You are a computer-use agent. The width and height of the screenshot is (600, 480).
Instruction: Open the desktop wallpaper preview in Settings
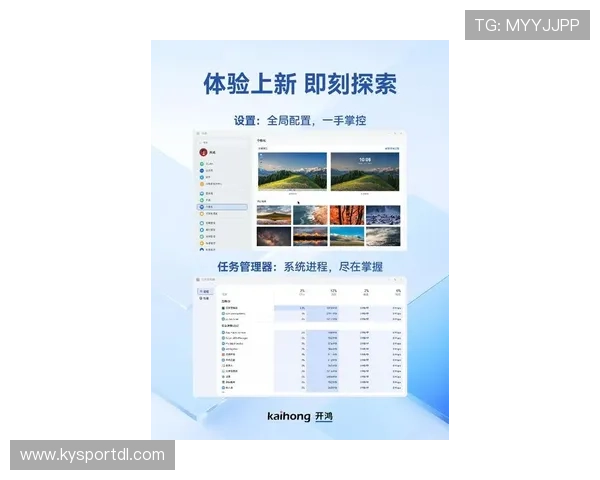[292, 171]
